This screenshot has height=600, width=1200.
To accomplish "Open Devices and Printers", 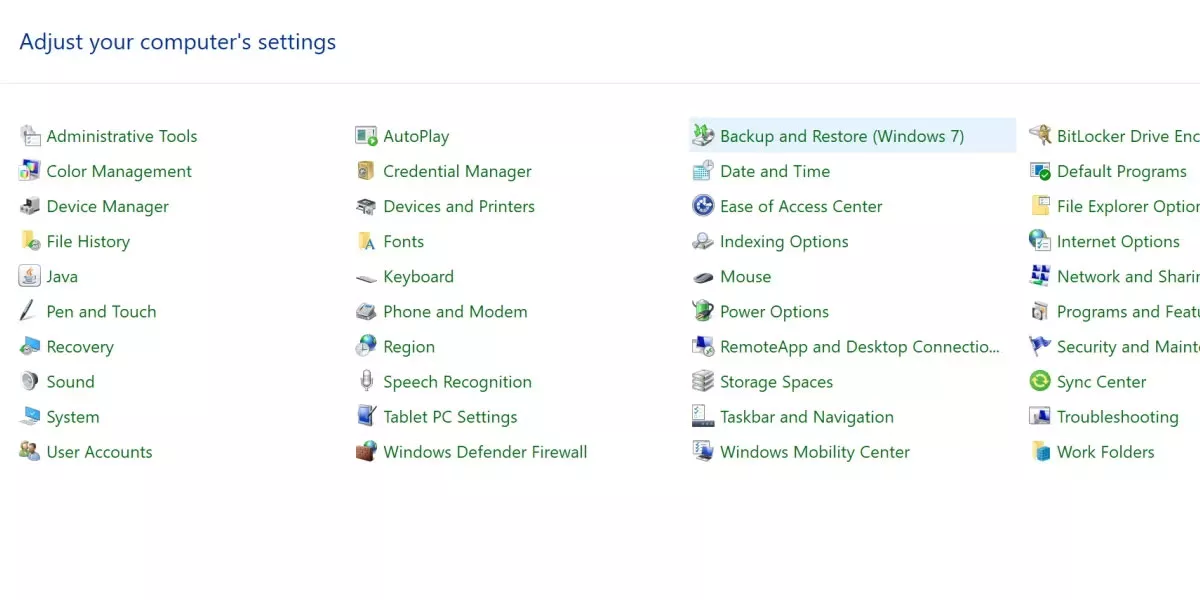I will pyautogui.click(x=459, y=206).
